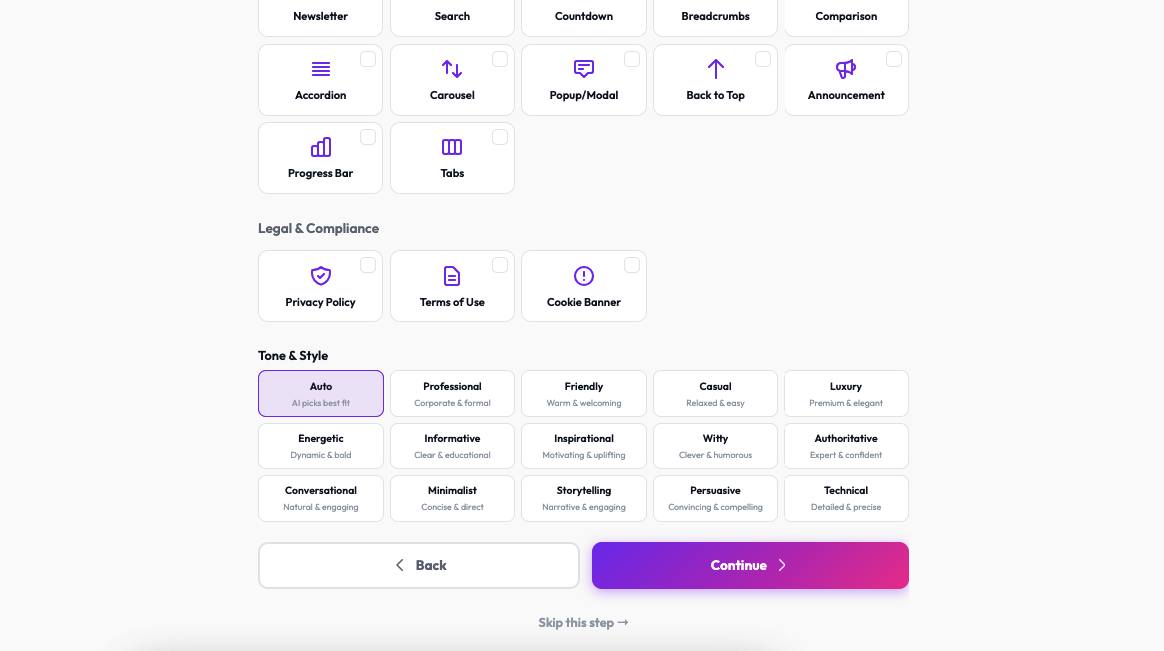
Task: Select the Inspirational tone option
Action: (583, 446)
